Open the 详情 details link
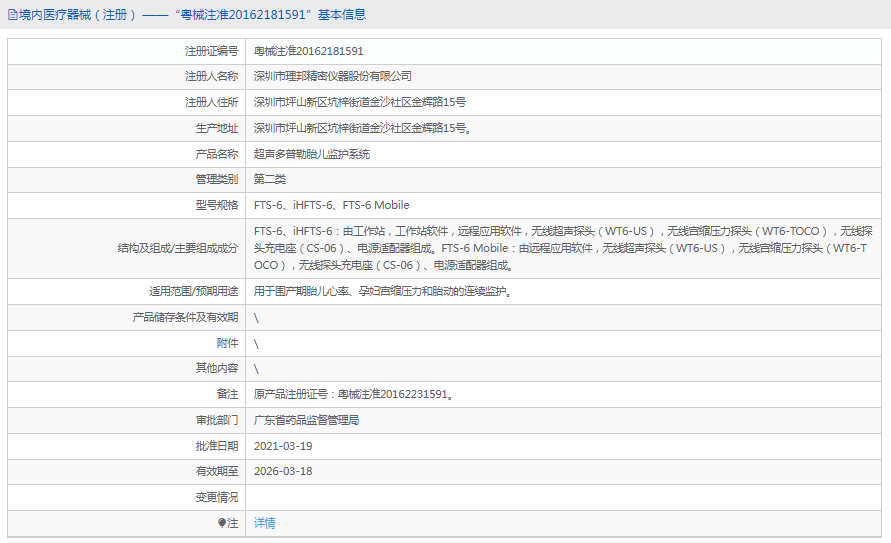This screenshot has width=891, height=543. (264, 523)
